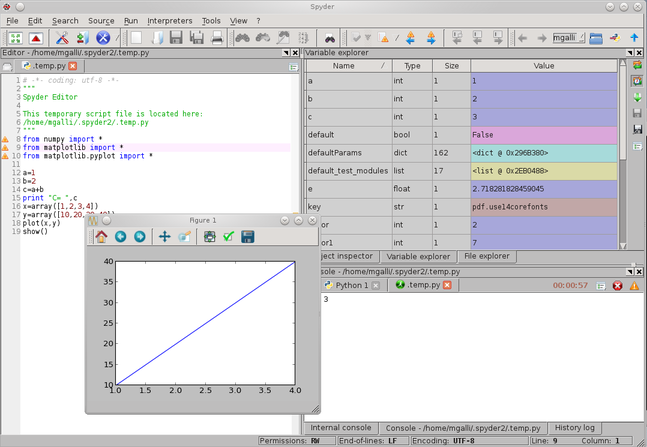Click the blue round tools icon
647x447 pixels.
(x=103, y=38)
